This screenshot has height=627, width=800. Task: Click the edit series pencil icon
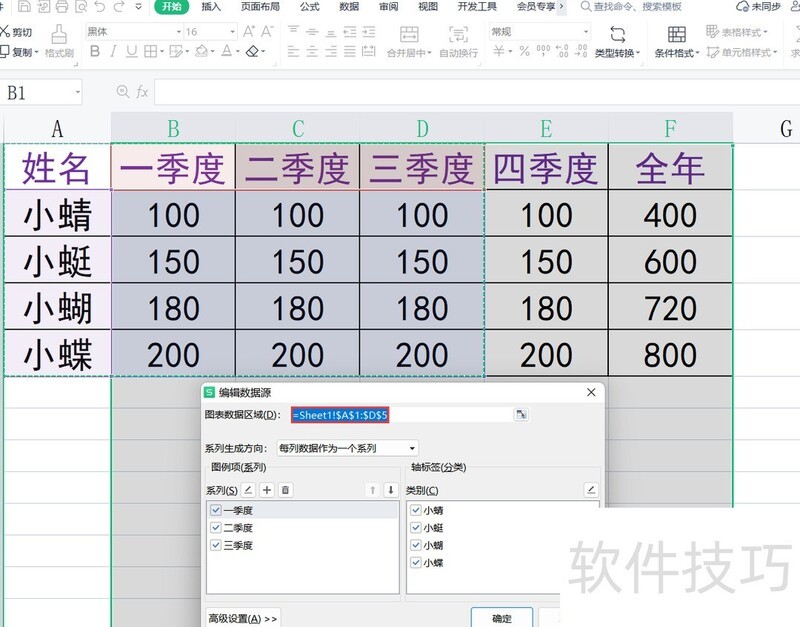coord(249,490)
